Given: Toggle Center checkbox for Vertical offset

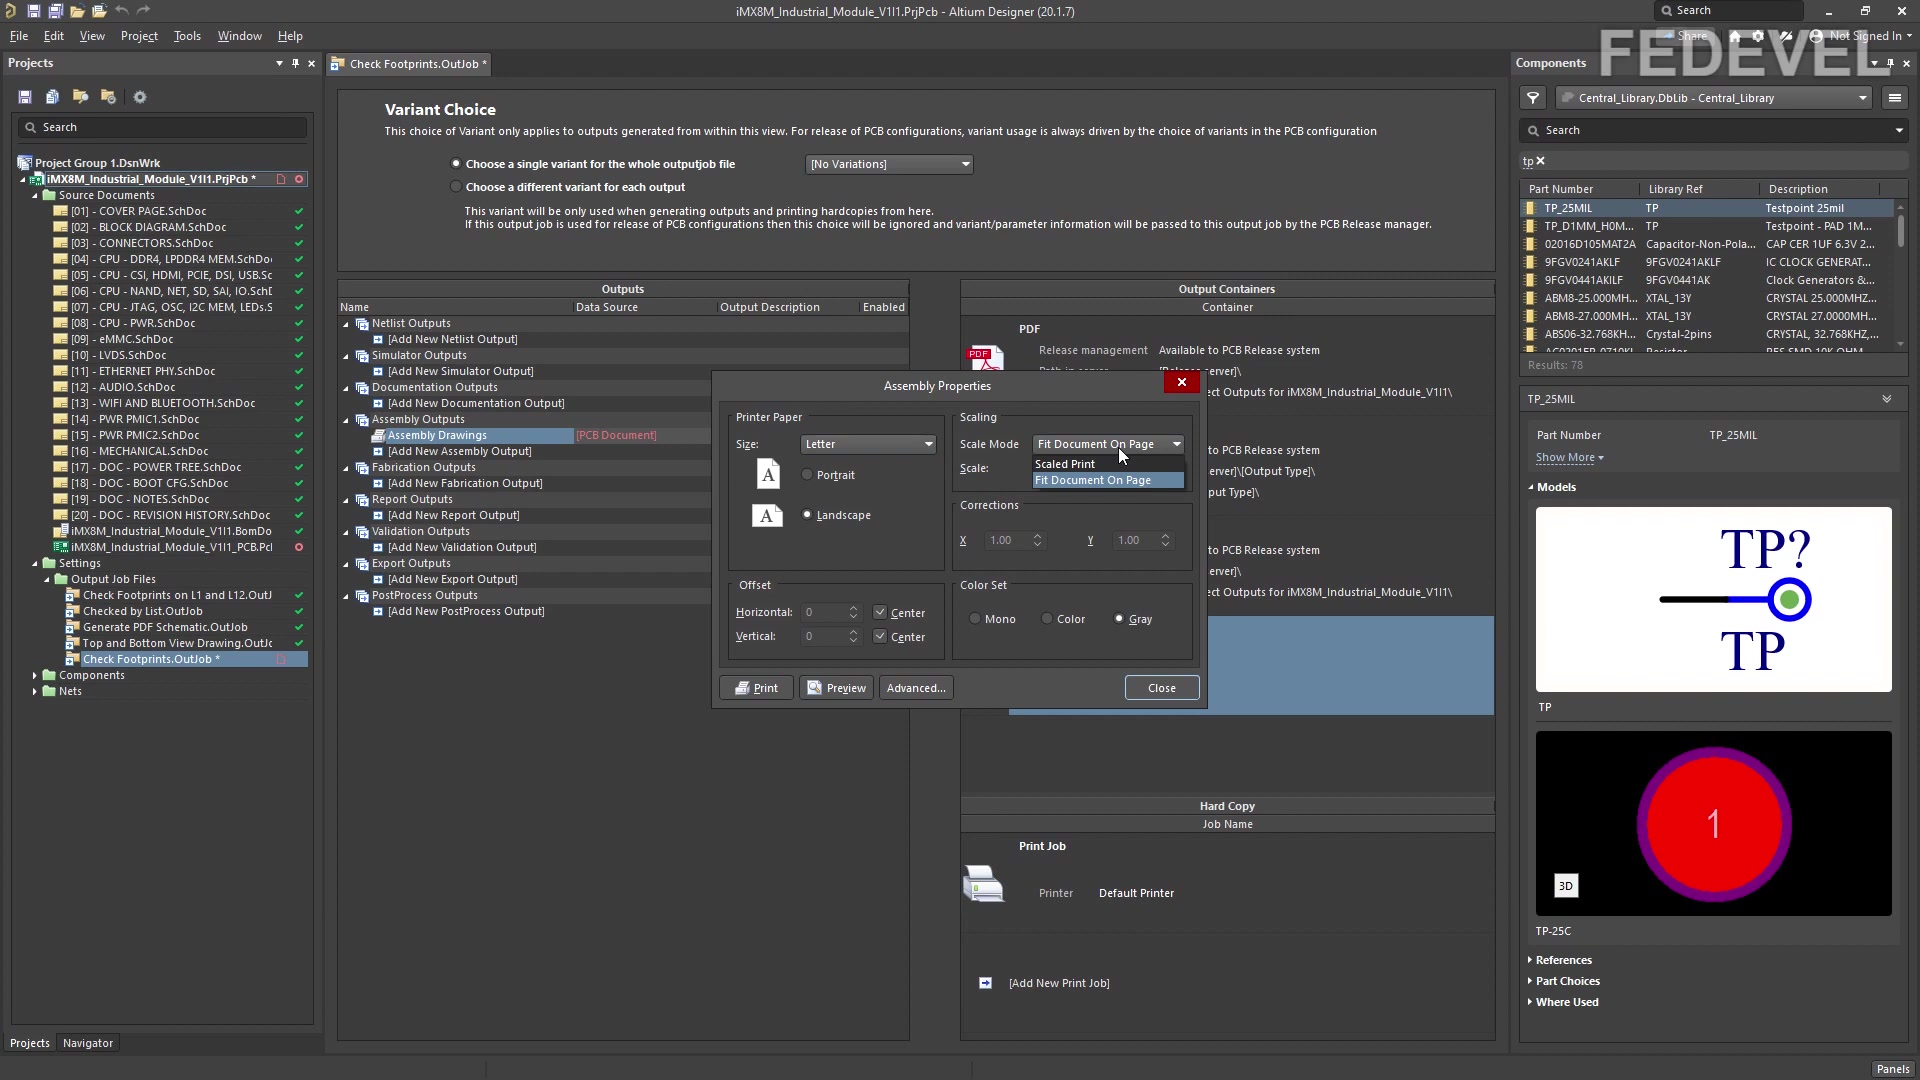Looking at the screenshot, I should tap(880, 637).
